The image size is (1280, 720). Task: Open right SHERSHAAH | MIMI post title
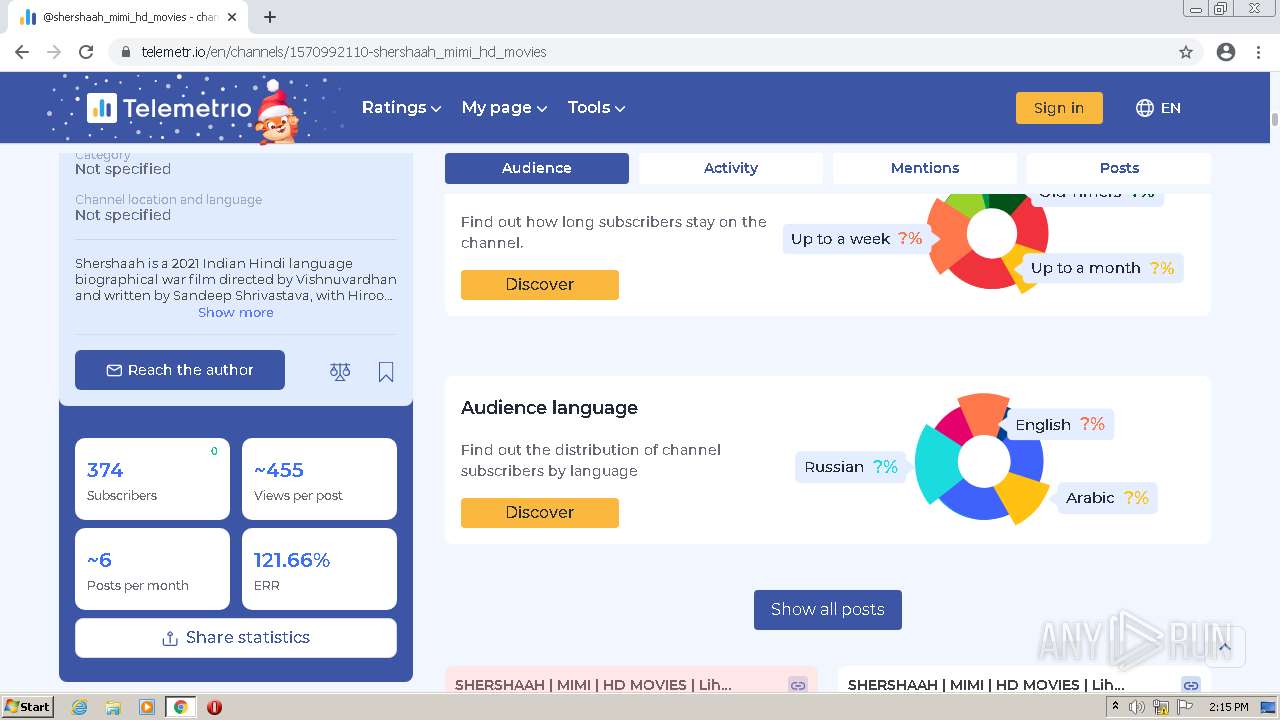986,685
